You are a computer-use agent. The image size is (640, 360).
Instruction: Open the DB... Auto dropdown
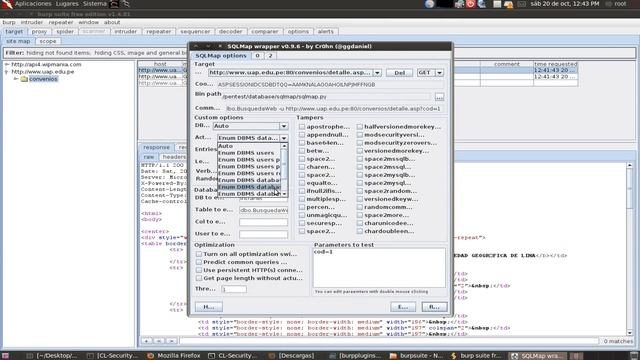[284, 126]
